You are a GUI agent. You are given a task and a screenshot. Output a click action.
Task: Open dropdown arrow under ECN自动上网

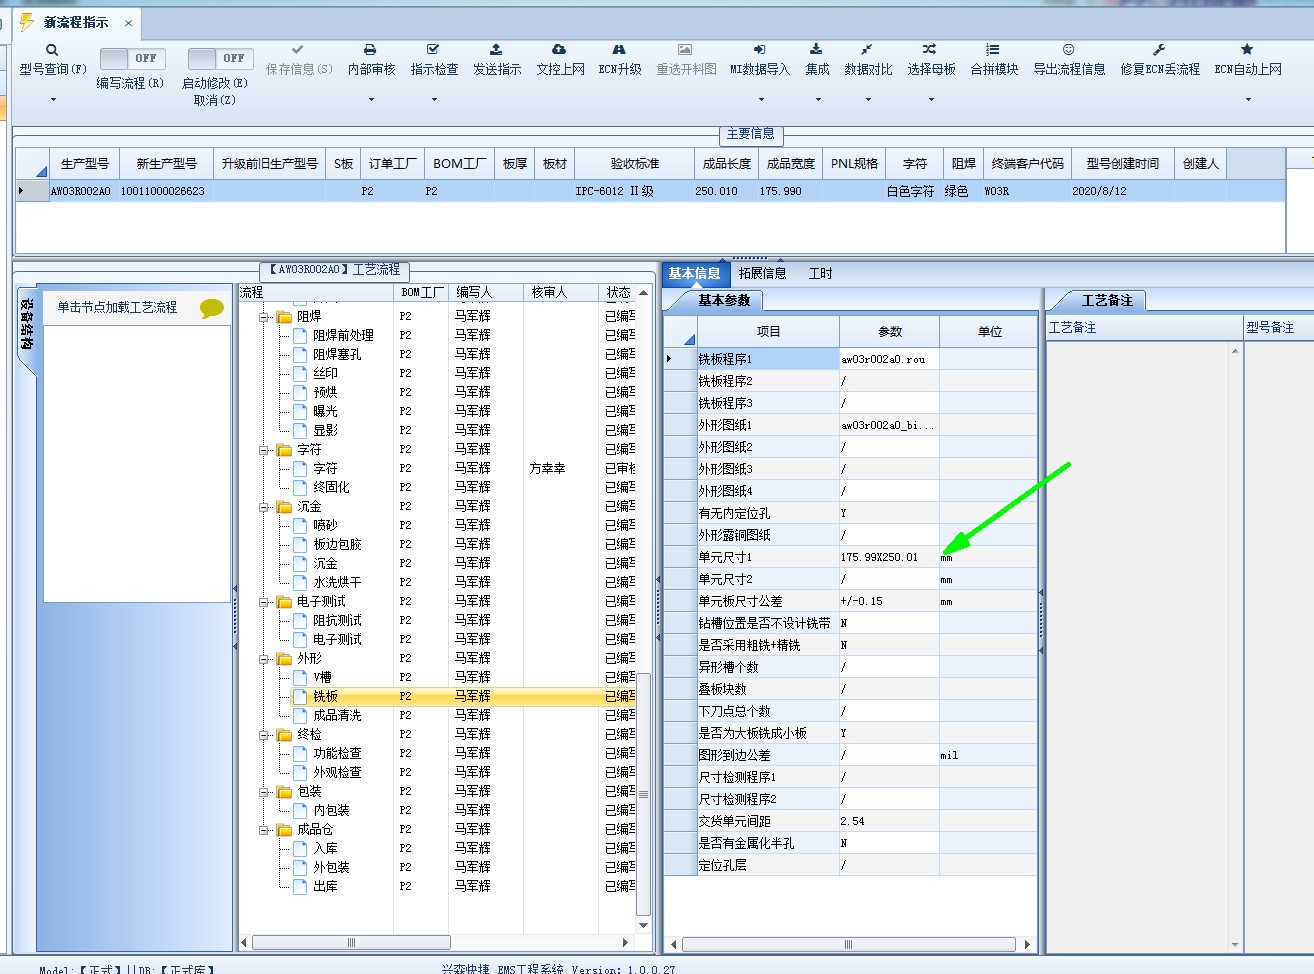pos(1248,99)
